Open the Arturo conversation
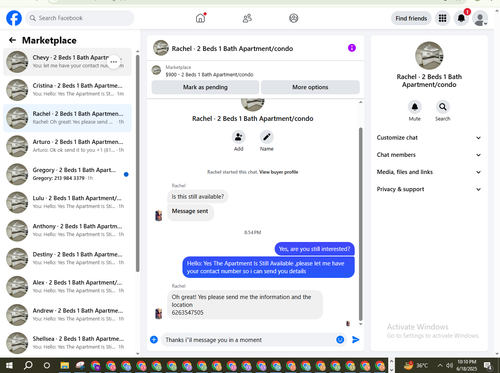Image resolution: width=500 pixels, height=373 pixels. [67, 146]
